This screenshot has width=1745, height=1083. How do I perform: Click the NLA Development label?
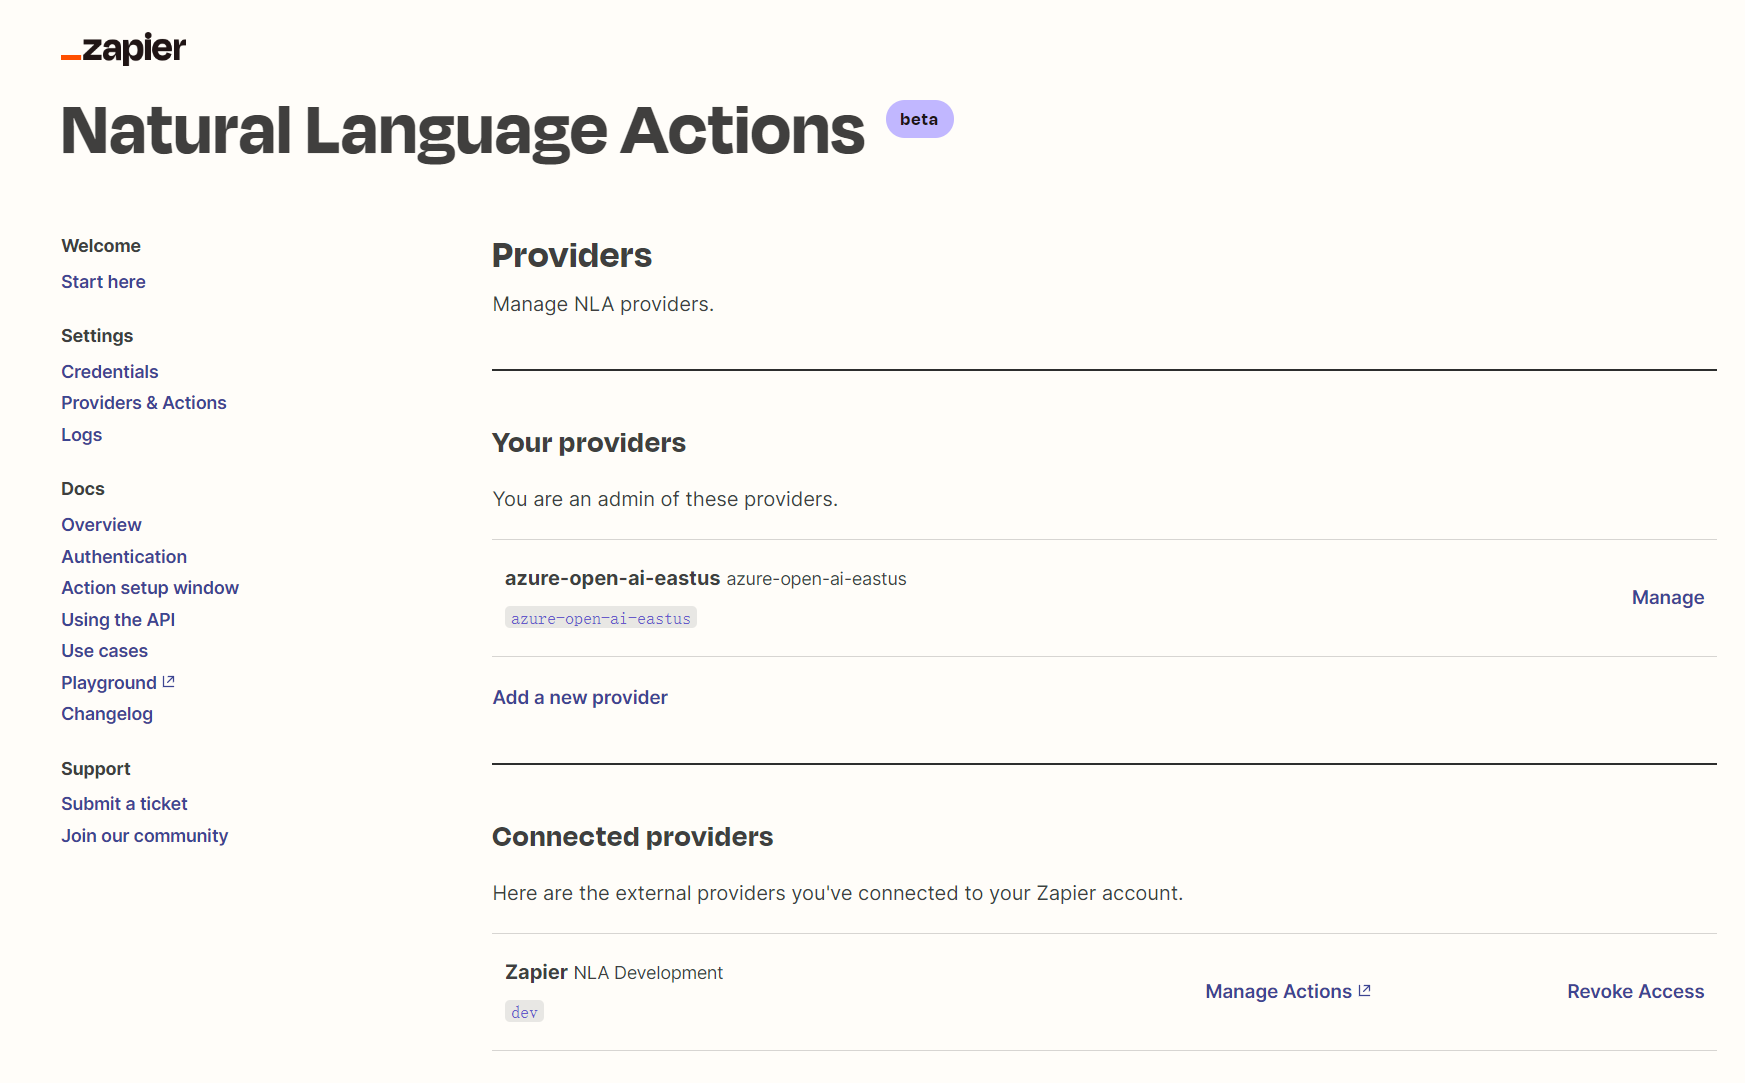coord(648,973)
